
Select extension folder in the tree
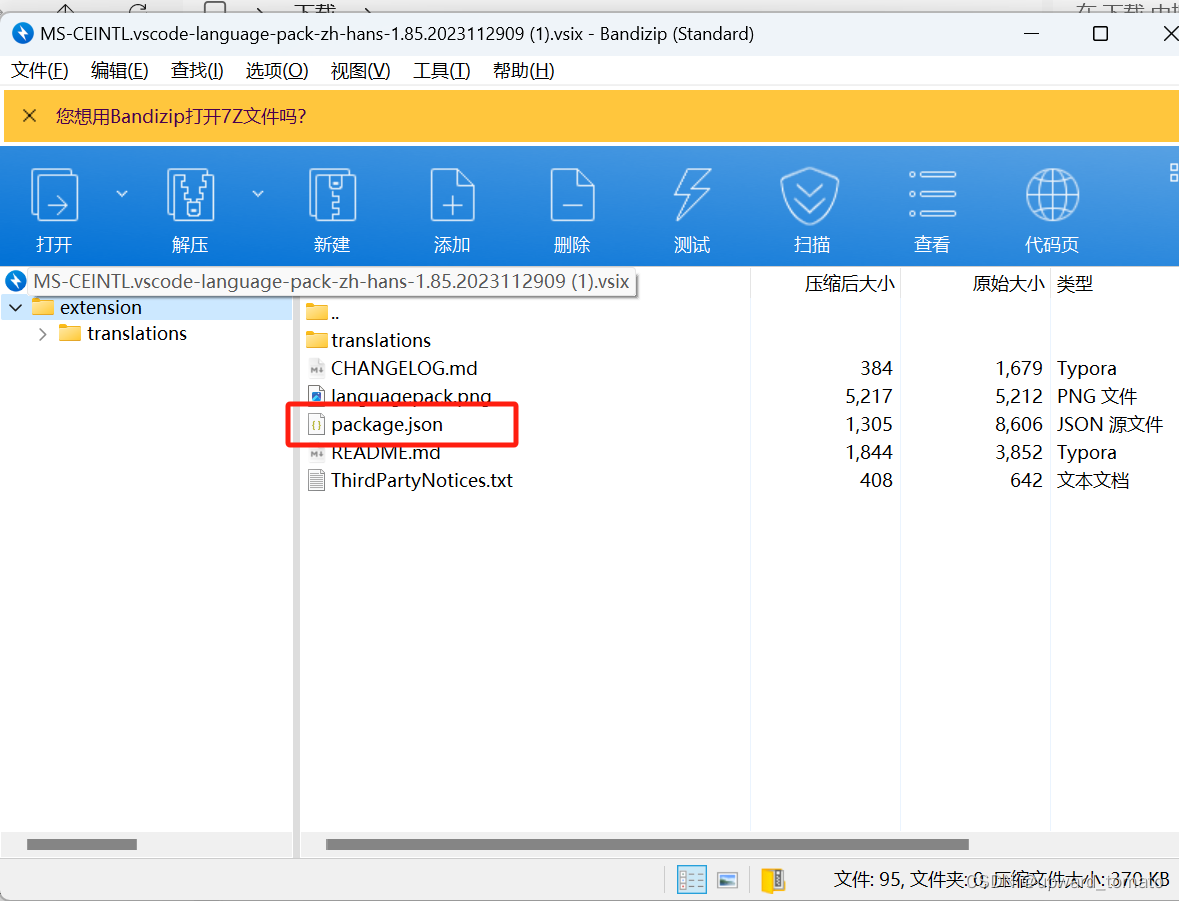click(x=101, y=308)
